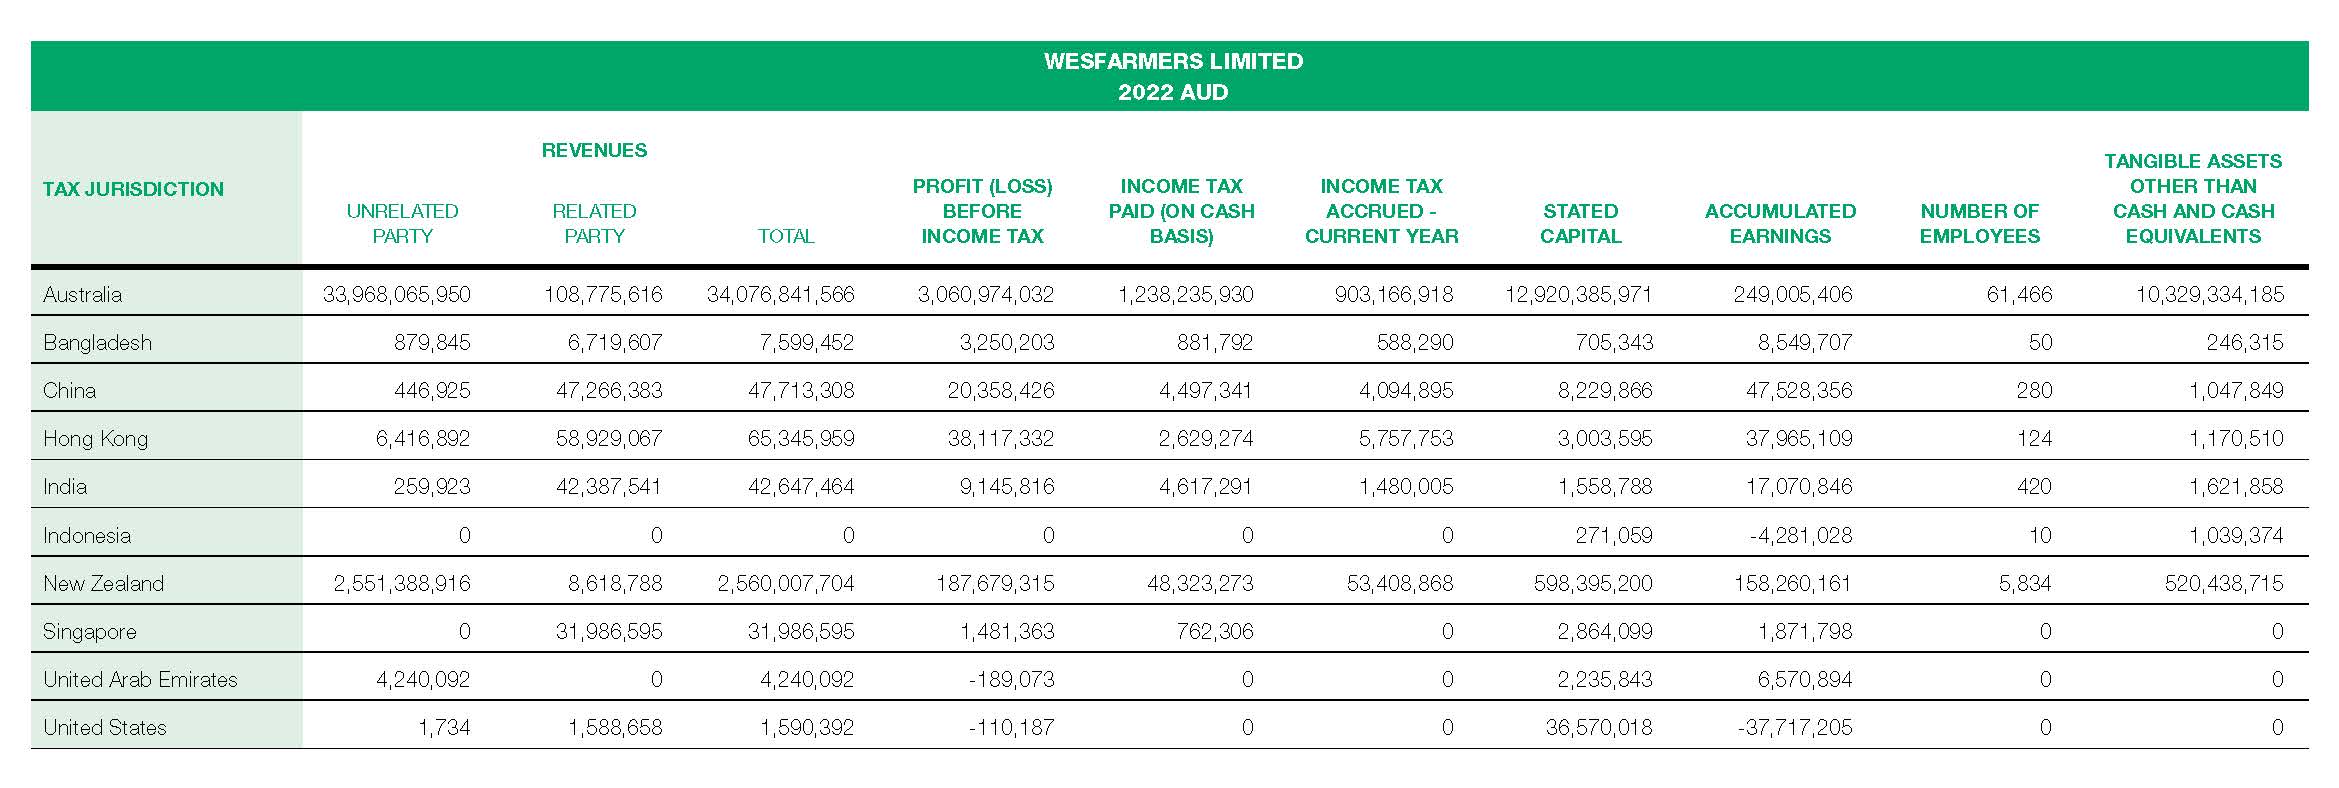The width and height of the screenshot is (2339, 788).
Task: Select China's employee count 280
Action: [2034, 390]
